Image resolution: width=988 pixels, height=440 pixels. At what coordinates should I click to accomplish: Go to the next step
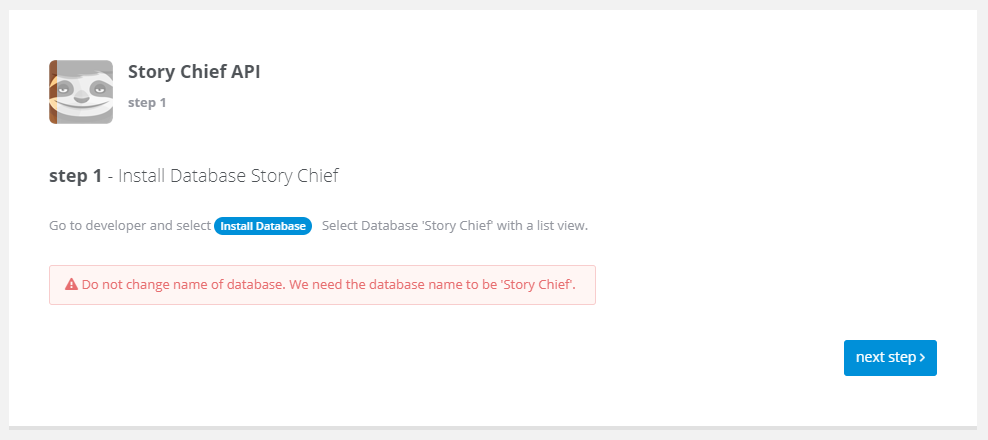(x=890, y=358)
